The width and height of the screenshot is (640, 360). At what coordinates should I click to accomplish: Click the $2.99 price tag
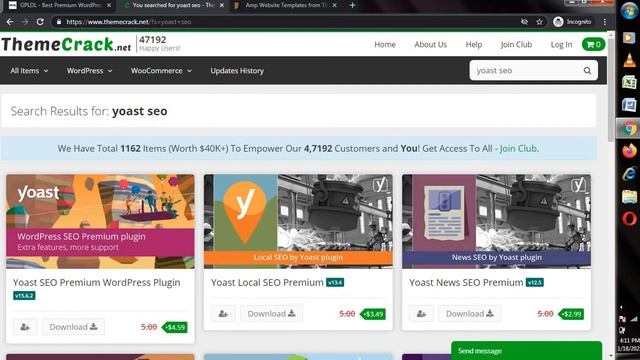click(571, 314)
